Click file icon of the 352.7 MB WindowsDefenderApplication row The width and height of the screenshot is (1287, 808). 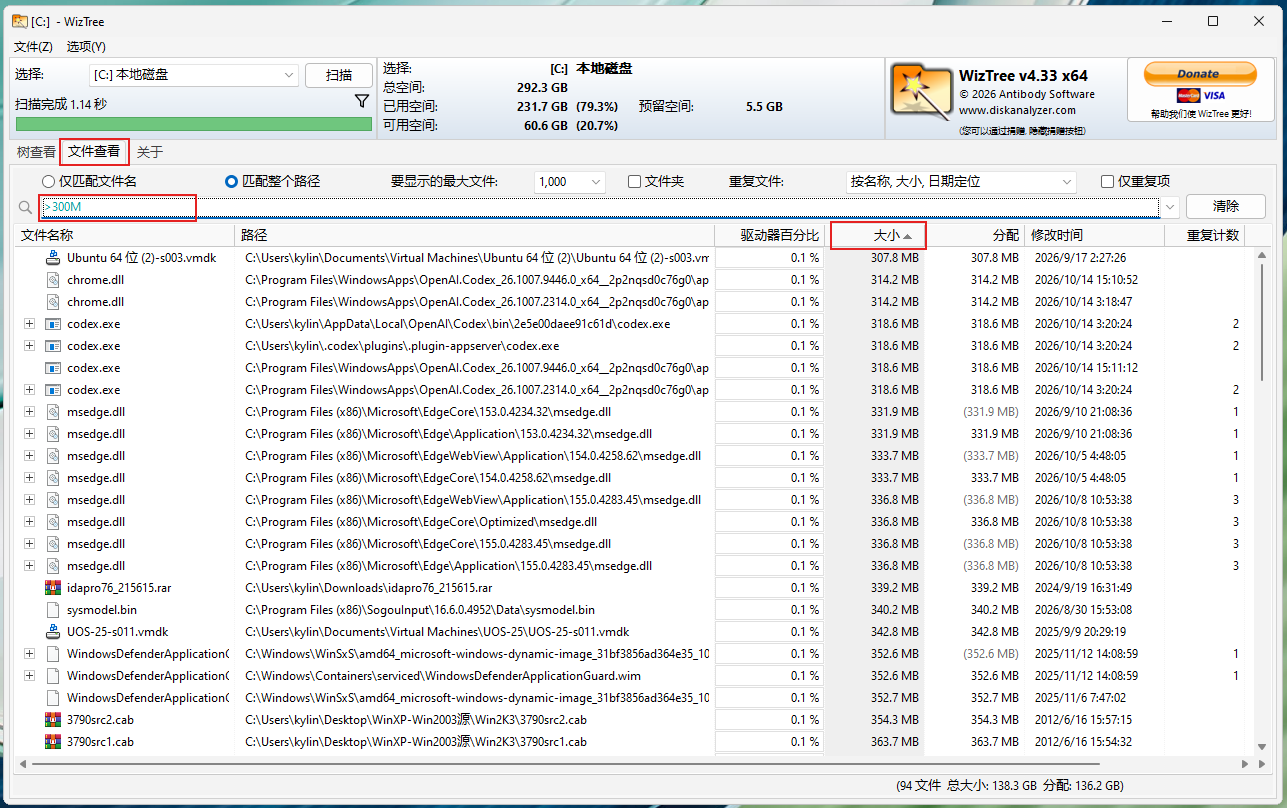click(53, 697)
